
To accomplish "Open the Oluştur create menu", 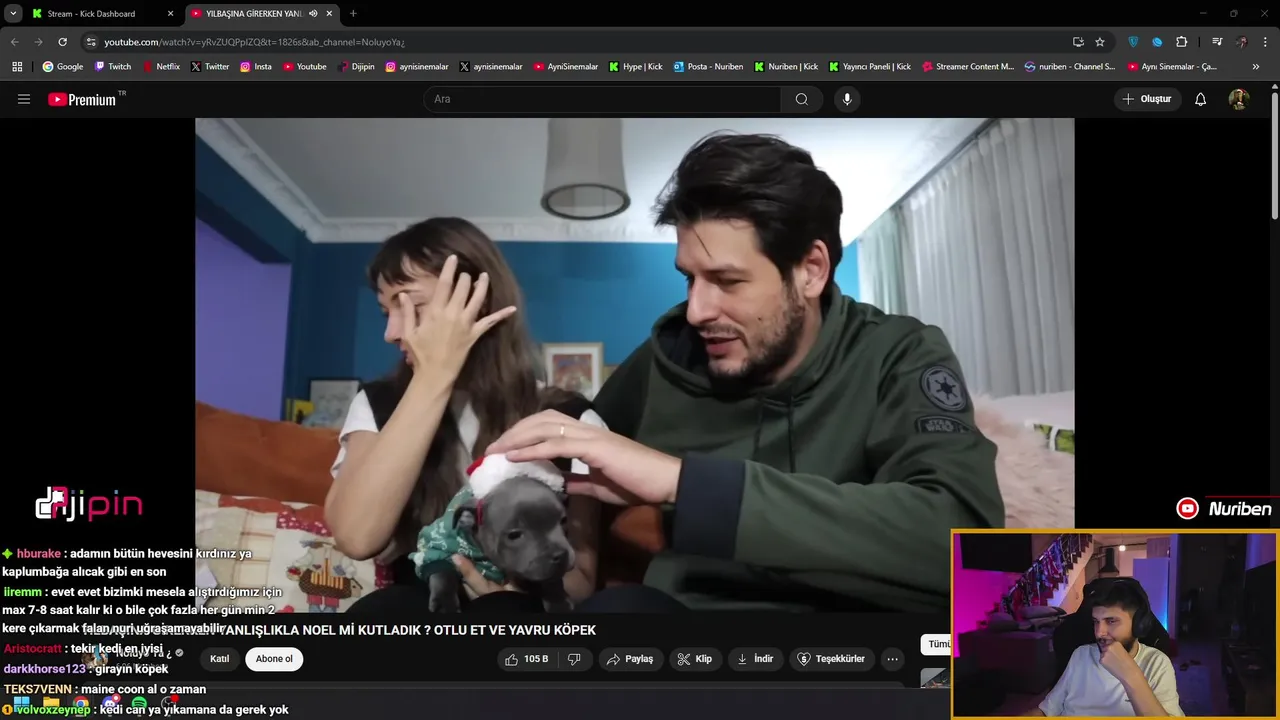I will (1147, 99).
